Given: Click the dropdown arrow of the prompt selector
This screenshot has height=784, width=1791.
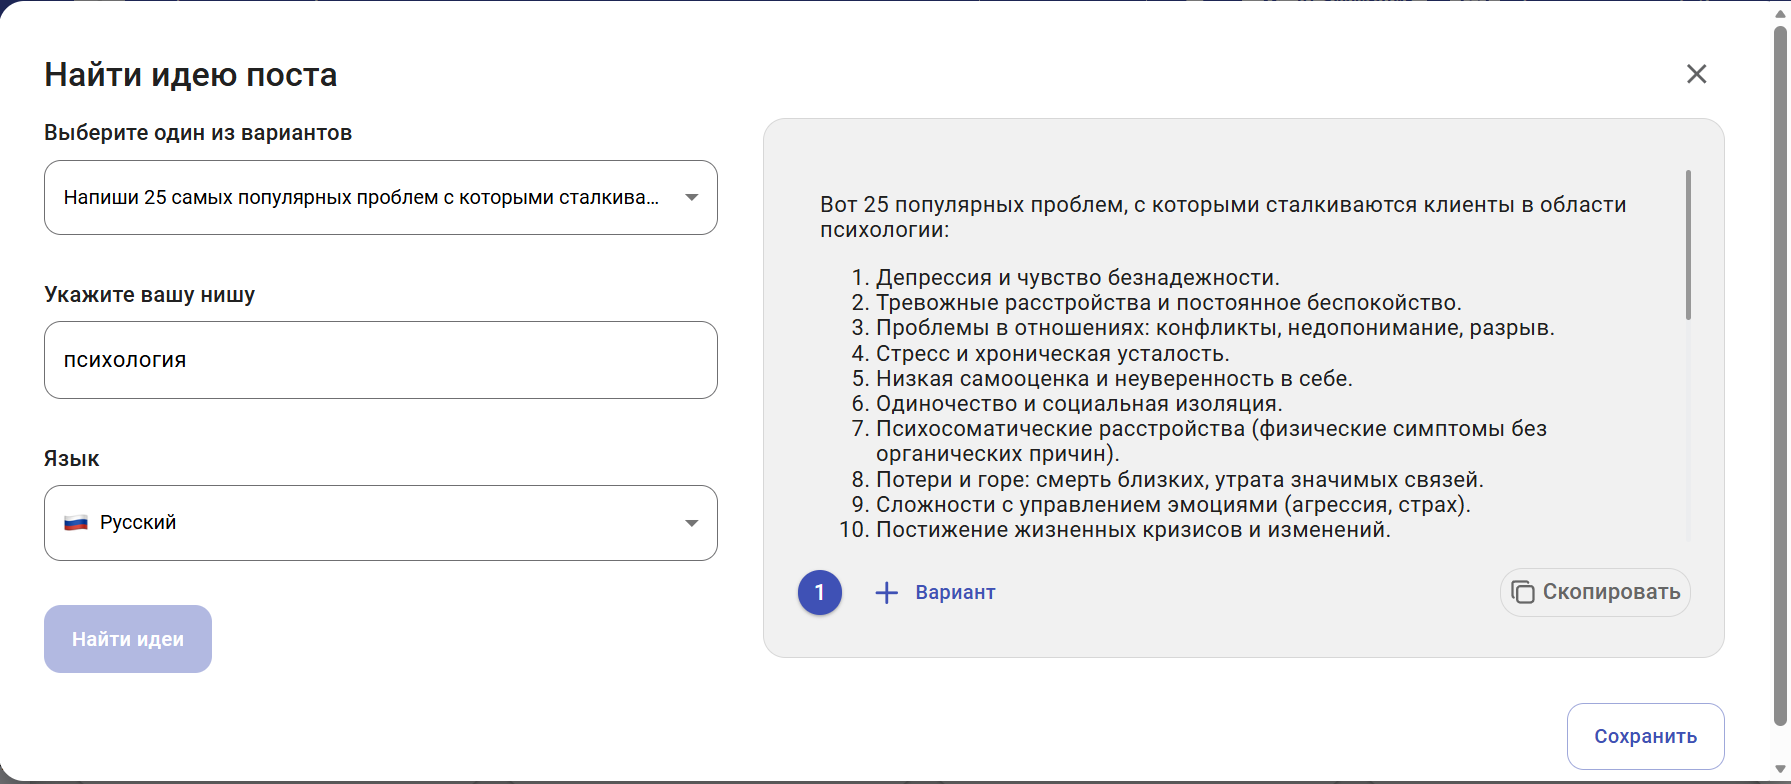Looking at the screenshot, I should 691,198.
